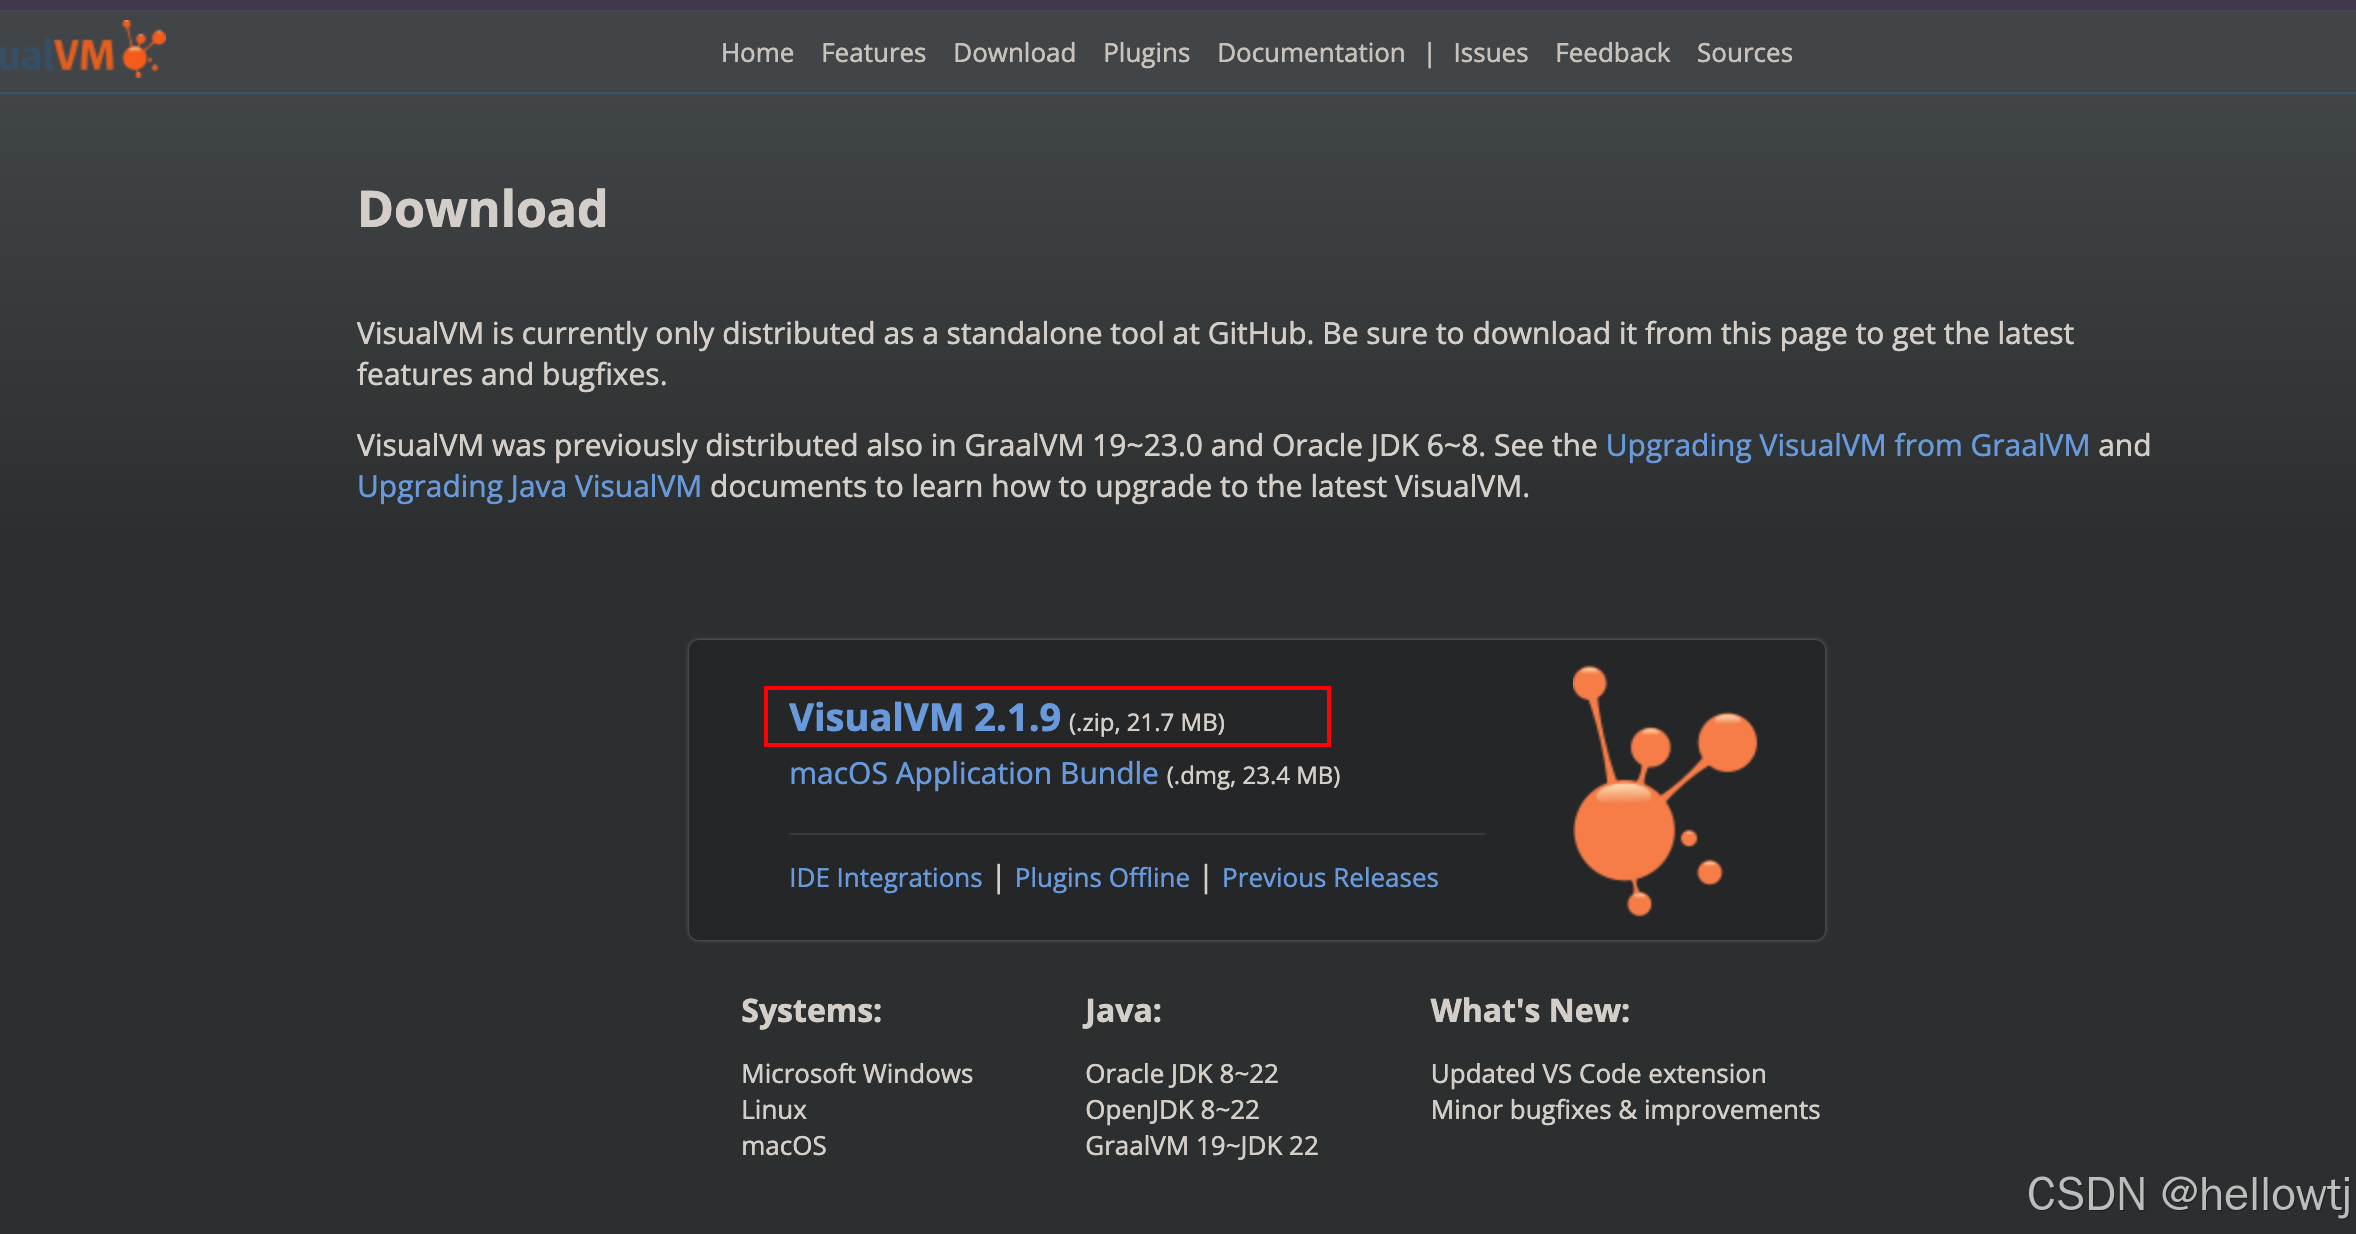Open the Feedback nav link
Viewport: 2356px width, 1234px height.
coord(1612,53)
